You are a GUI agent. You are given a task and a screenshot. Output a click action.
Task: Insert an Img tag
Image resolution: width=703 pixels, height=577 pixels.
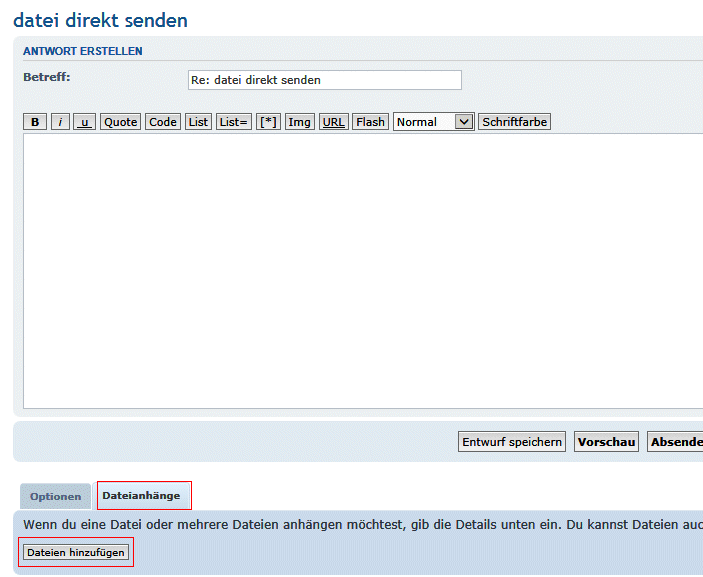click(x=299, y=122)
